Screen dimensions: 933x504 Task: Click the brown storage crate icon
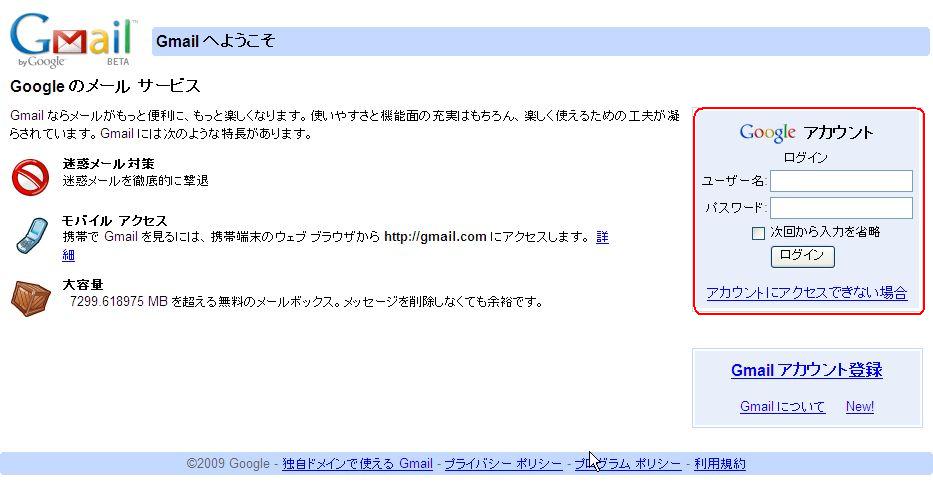click(30, 299)
